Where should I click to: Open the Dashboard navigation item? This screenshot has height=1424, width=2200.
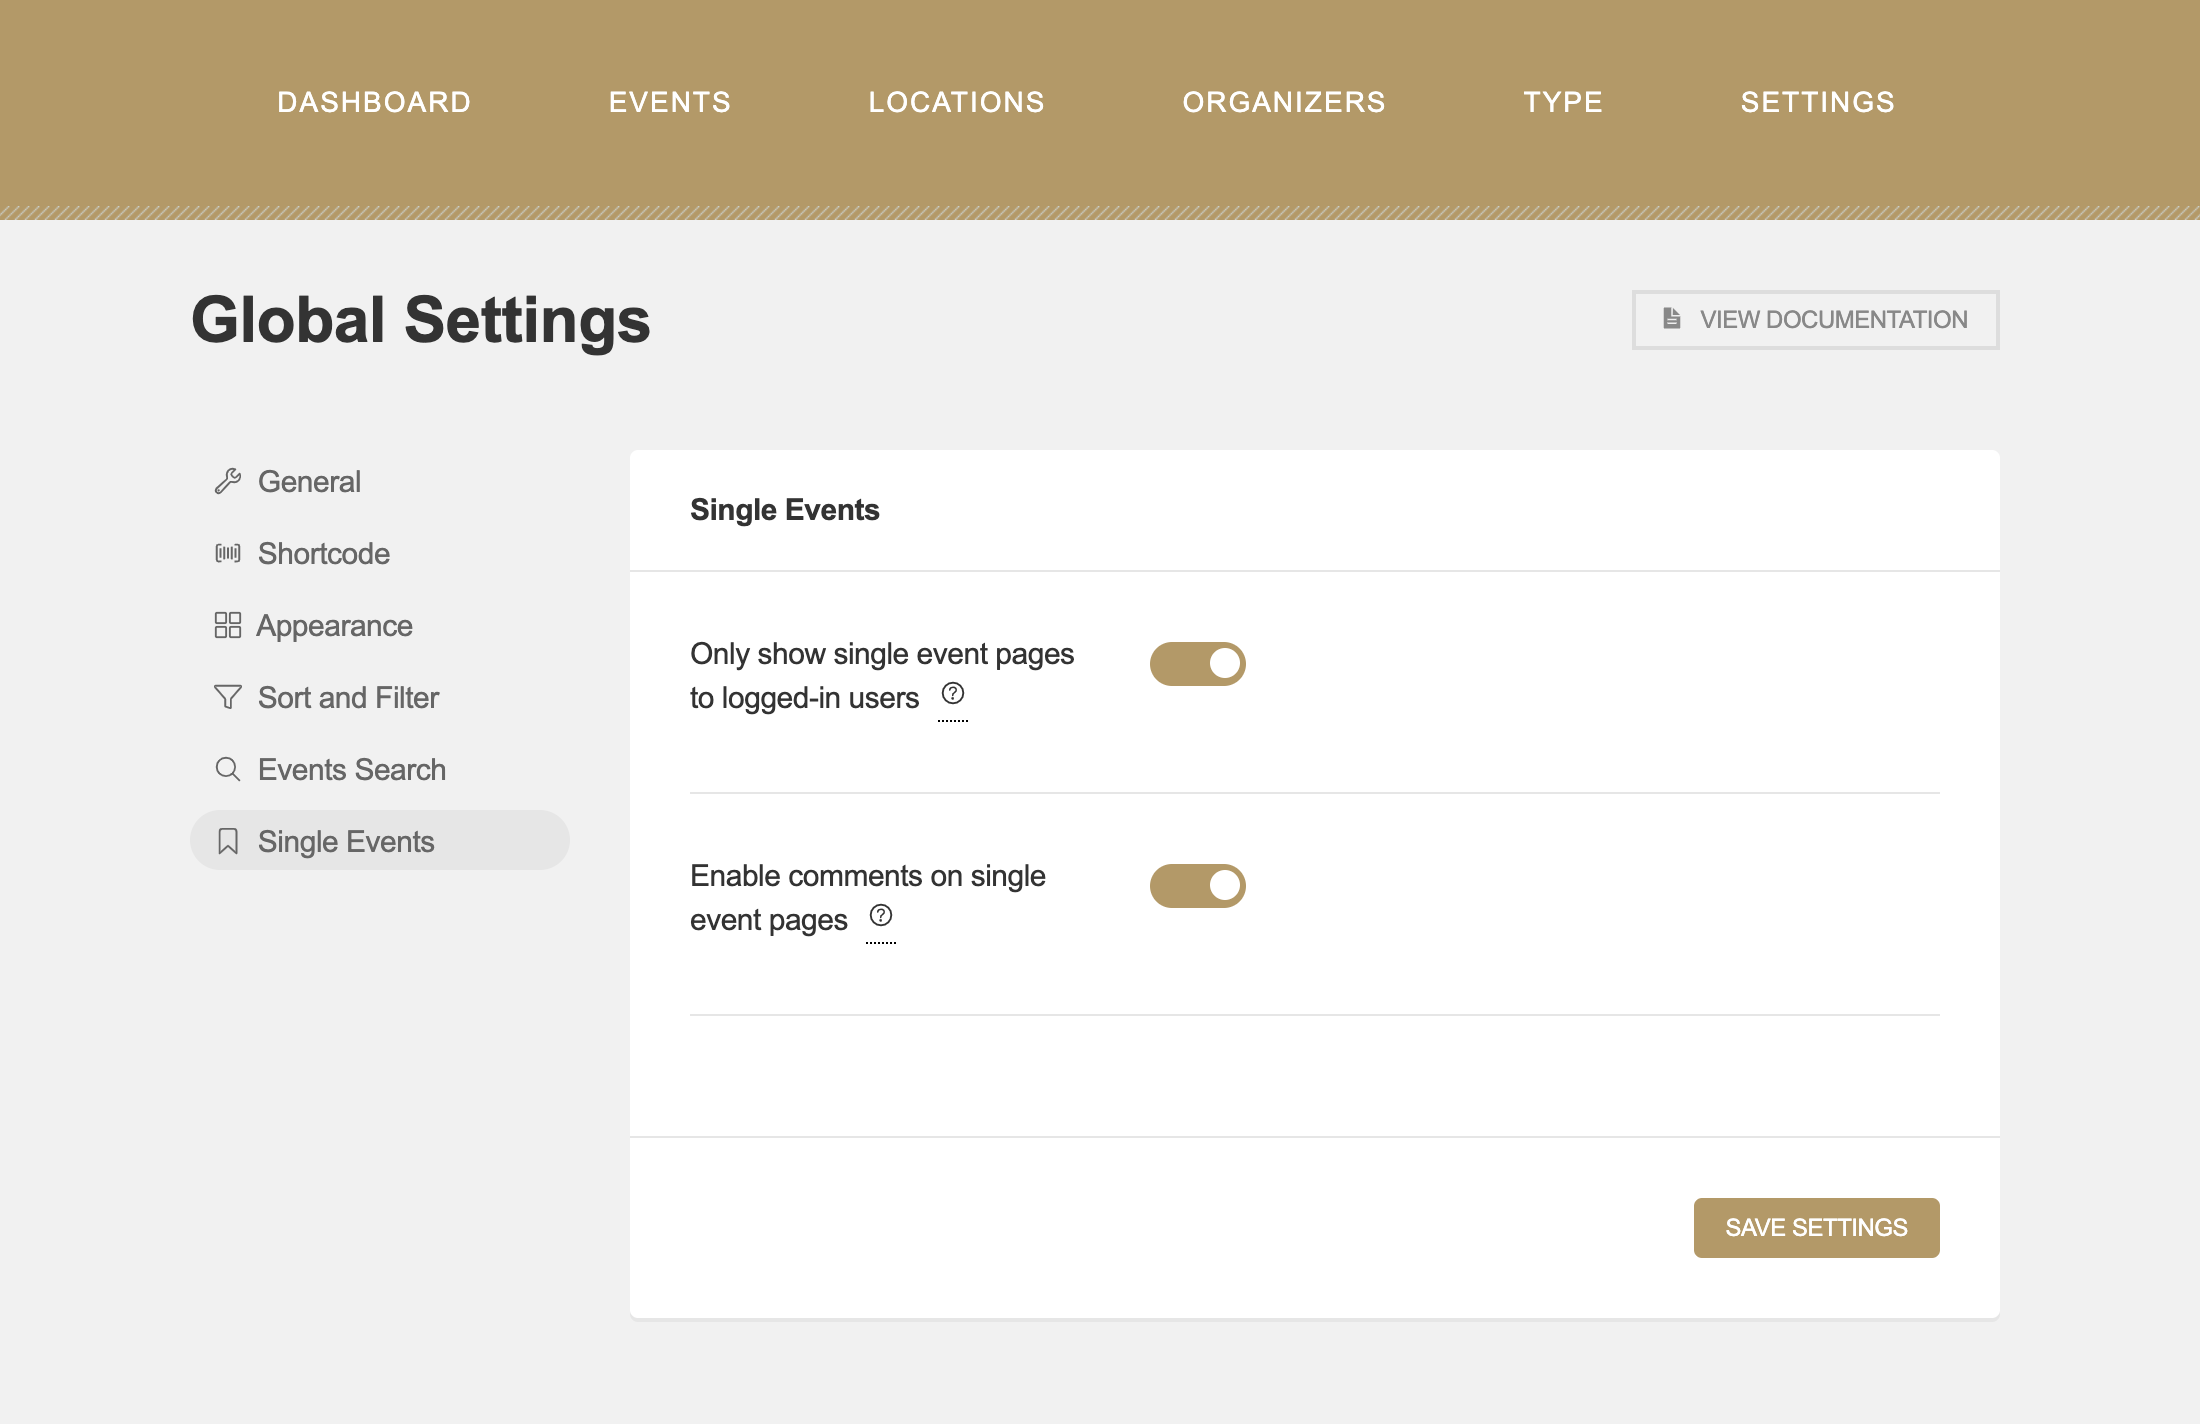pyautogui.click(x=374, y=102)
